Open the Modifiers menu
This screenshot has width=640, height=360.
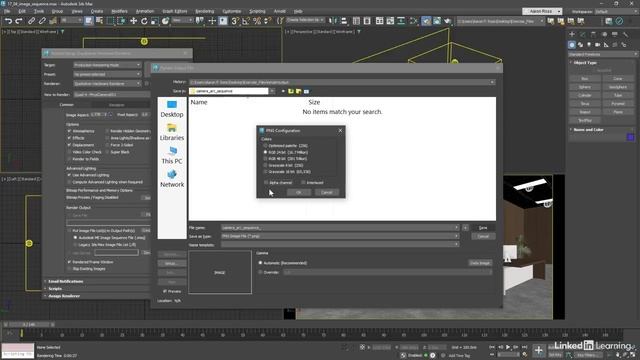pyautogui.click(x=119, y=11)
